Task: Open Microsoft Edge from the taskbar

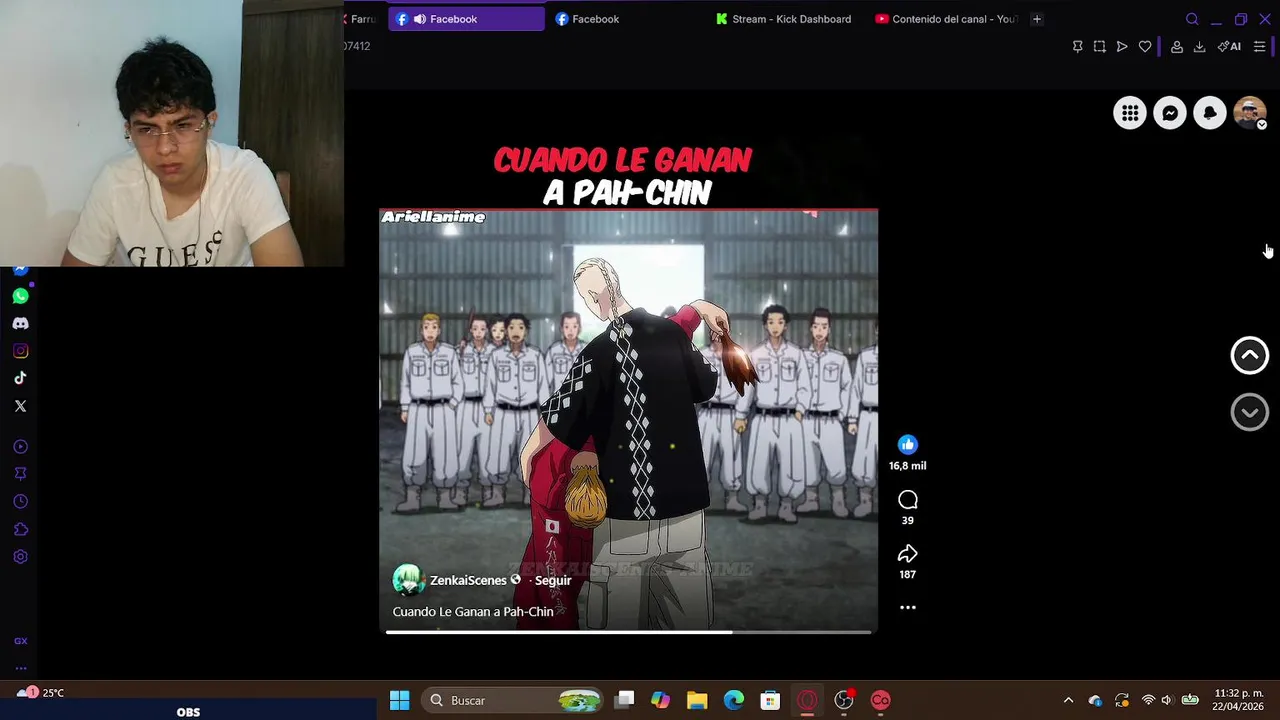Action: click(734, 700)
